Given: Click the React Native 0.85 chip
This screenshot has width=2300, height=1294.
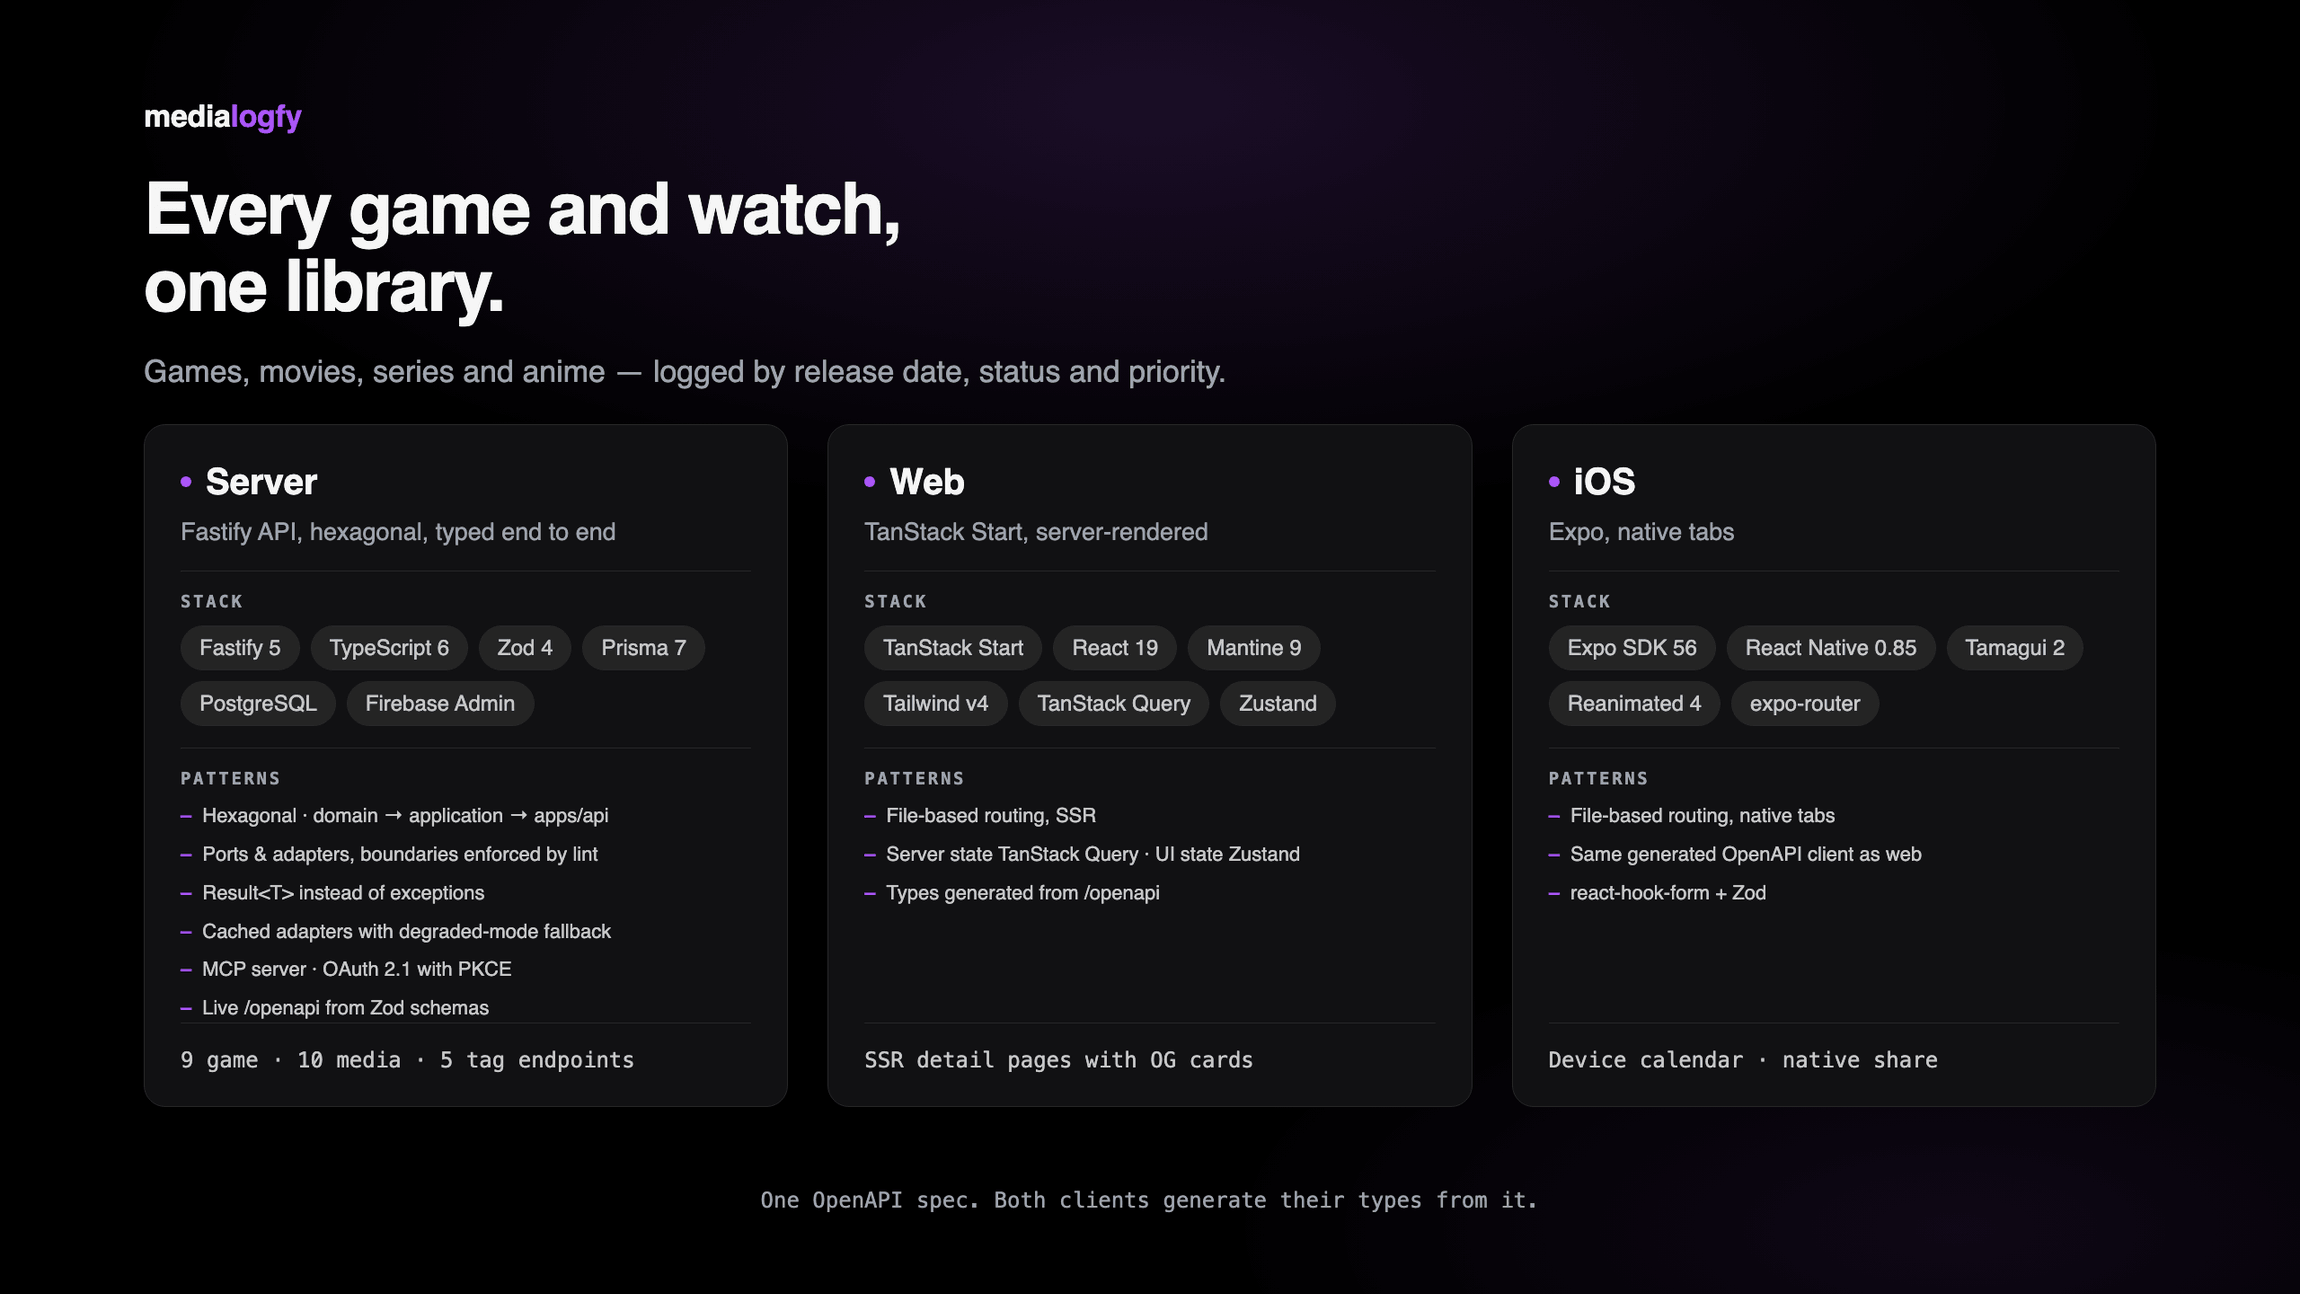Looking at the screenshot, I should point(1831,648).
